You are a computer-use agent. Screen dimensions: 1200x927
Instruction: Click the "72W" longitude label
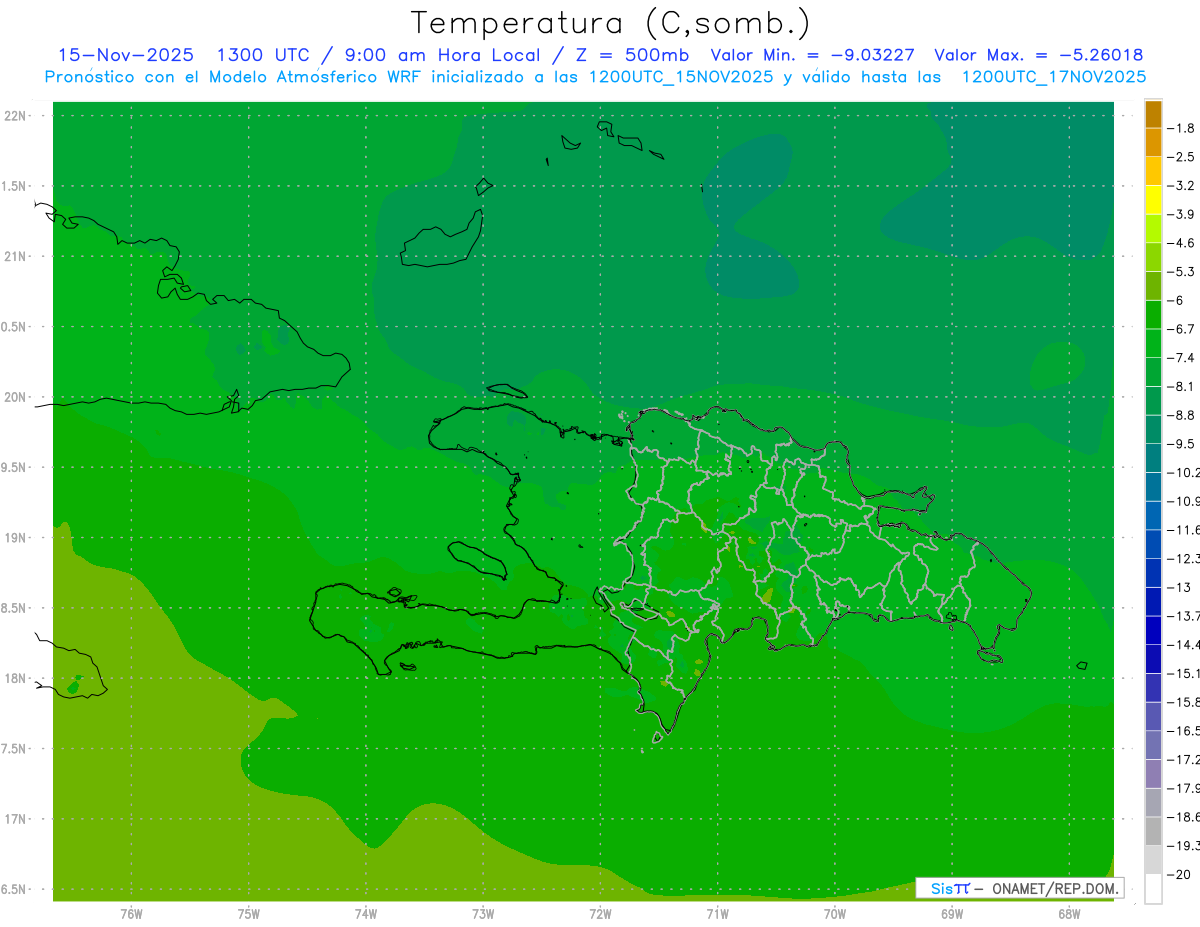pyautogui.click(x=601, y=914)
